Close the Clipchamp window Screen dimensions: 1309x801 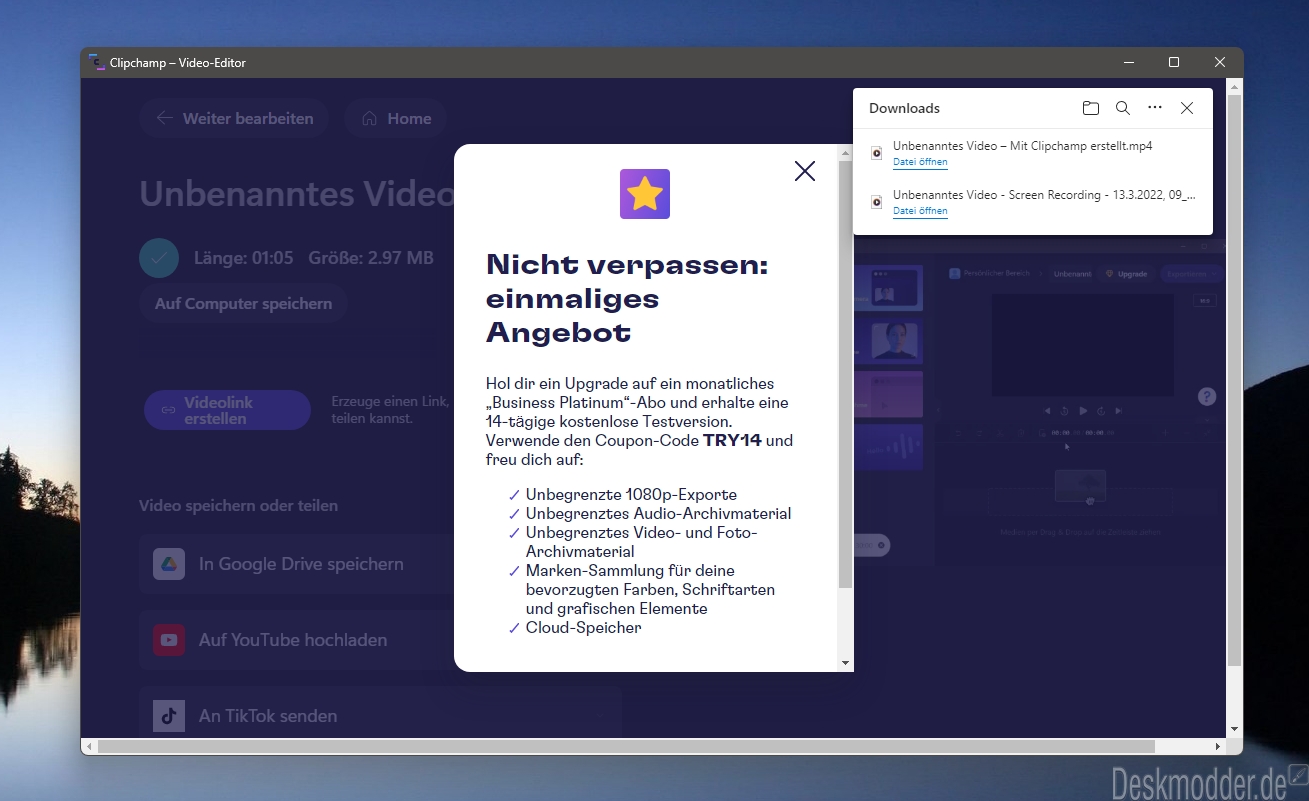[1220, 62]
